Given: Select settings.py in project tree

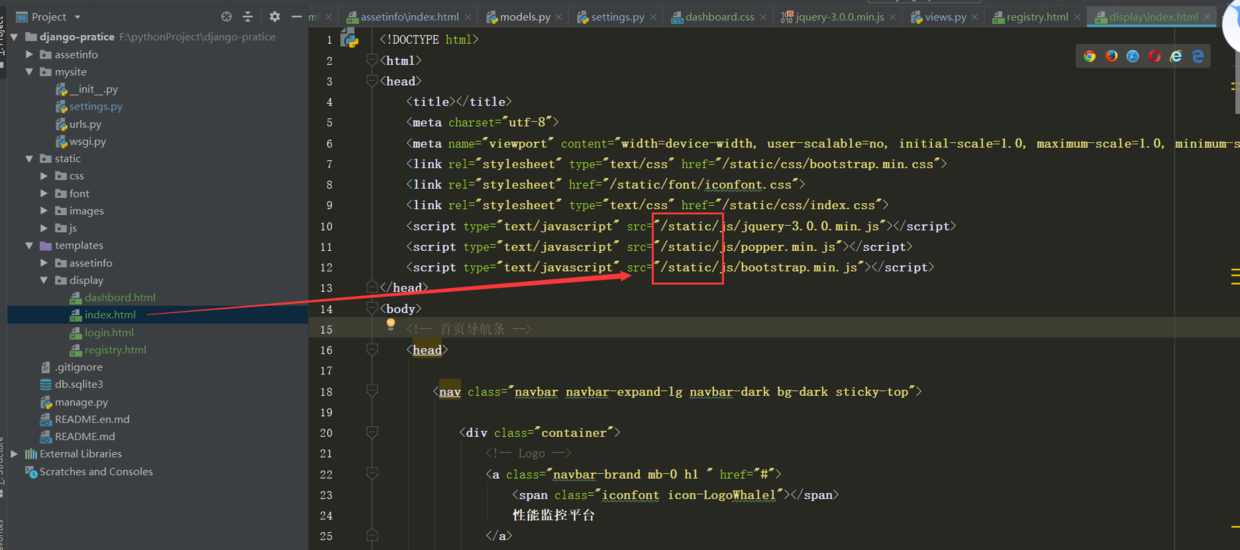Looking at the screenshot, I should pos(96,107).
